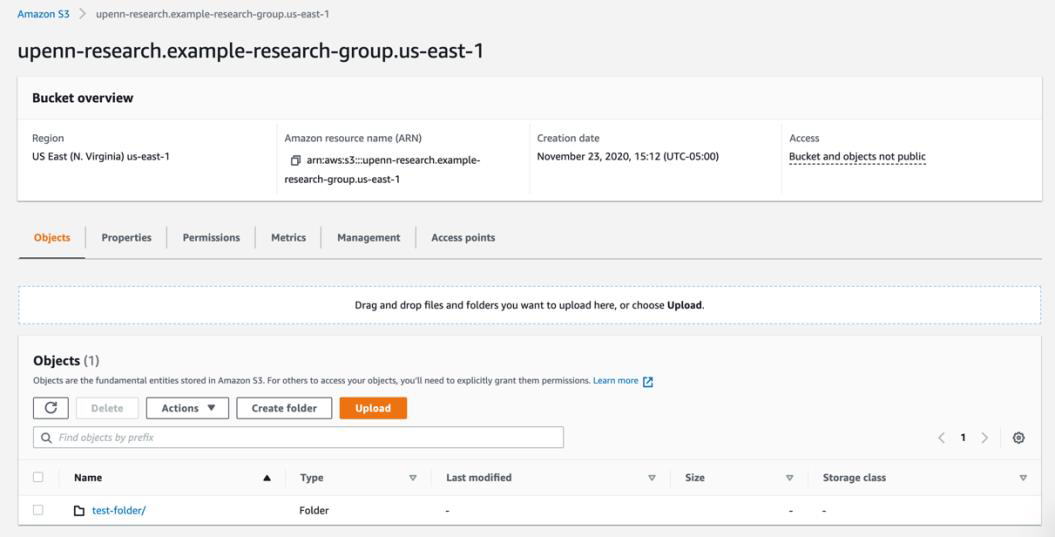The height and width of the screenshot is (537, 1055).
Task: Select page number 1 in pagination
Action: [x=963, y=437]
